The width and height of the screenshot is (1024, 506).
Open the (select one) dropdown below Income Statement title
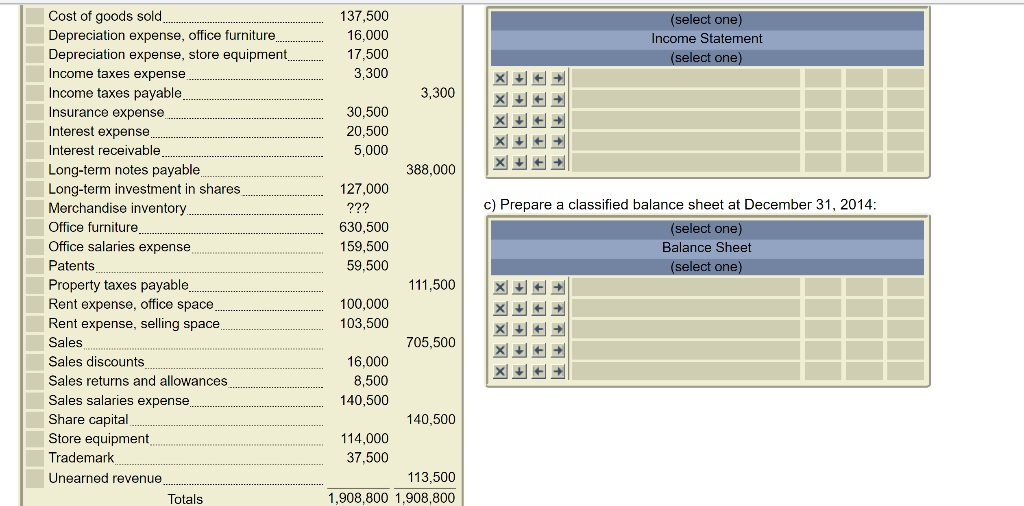click(707, 57)
